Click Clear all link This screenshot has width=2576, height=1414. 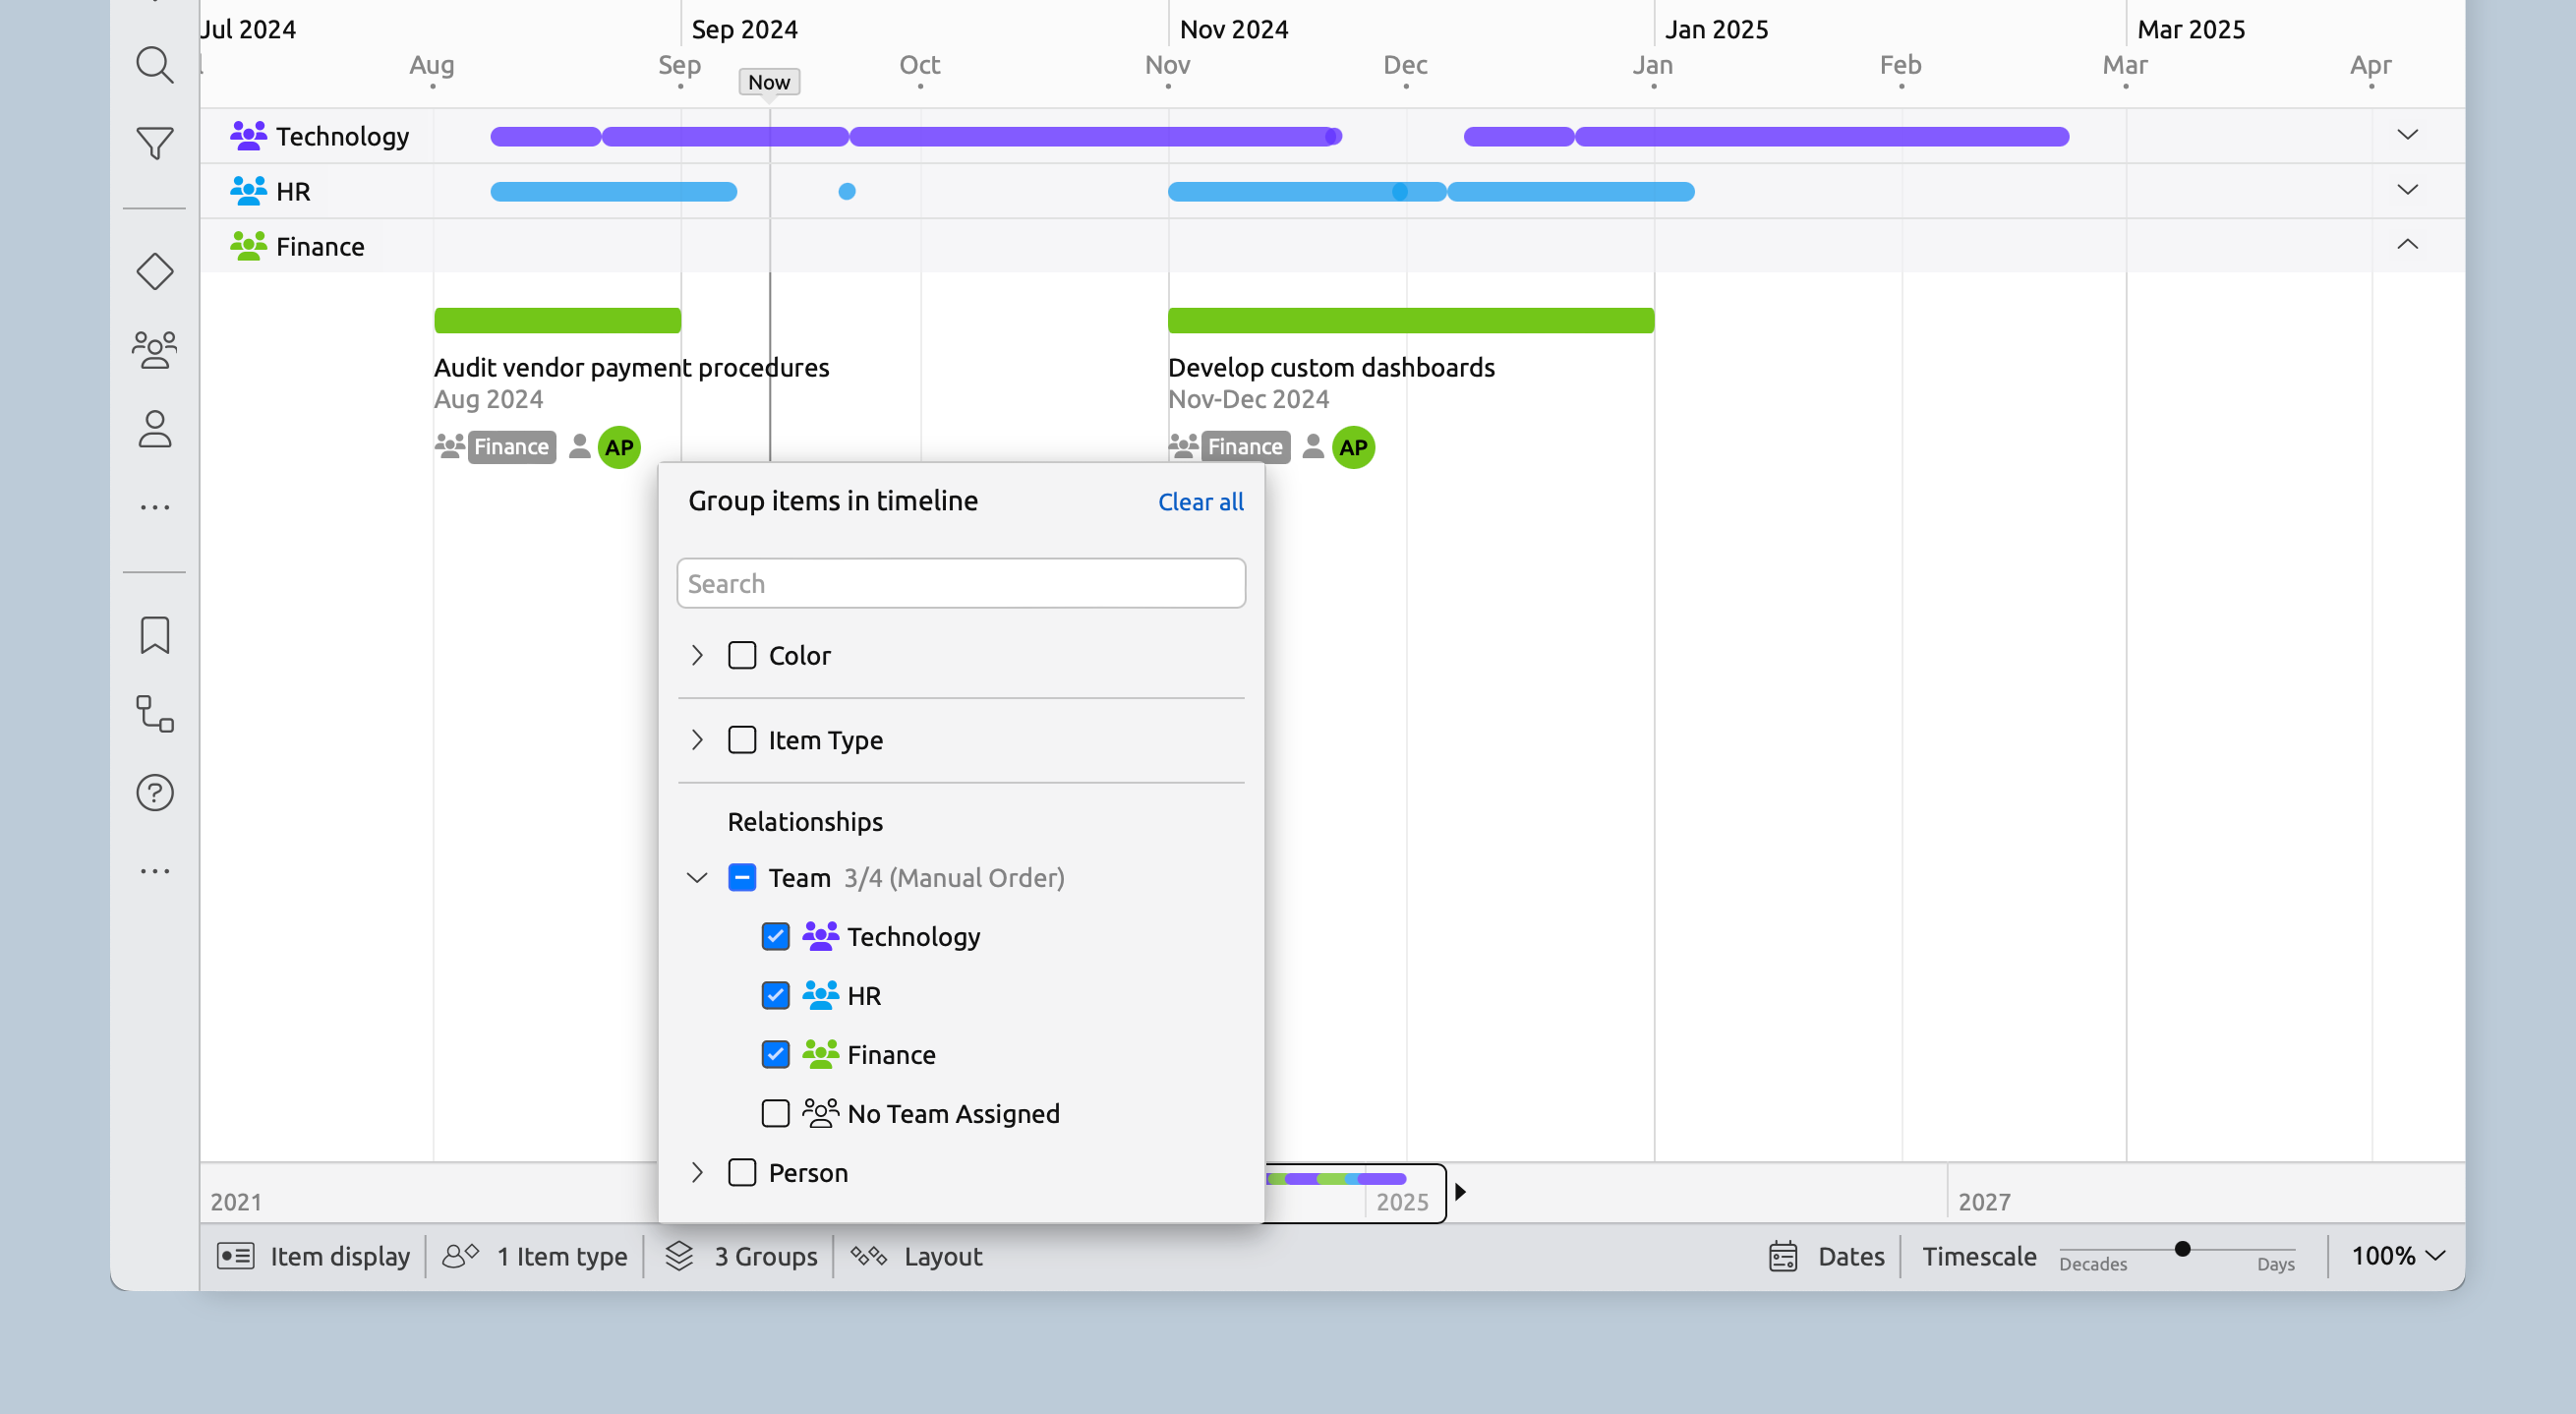pos(1201,502)
